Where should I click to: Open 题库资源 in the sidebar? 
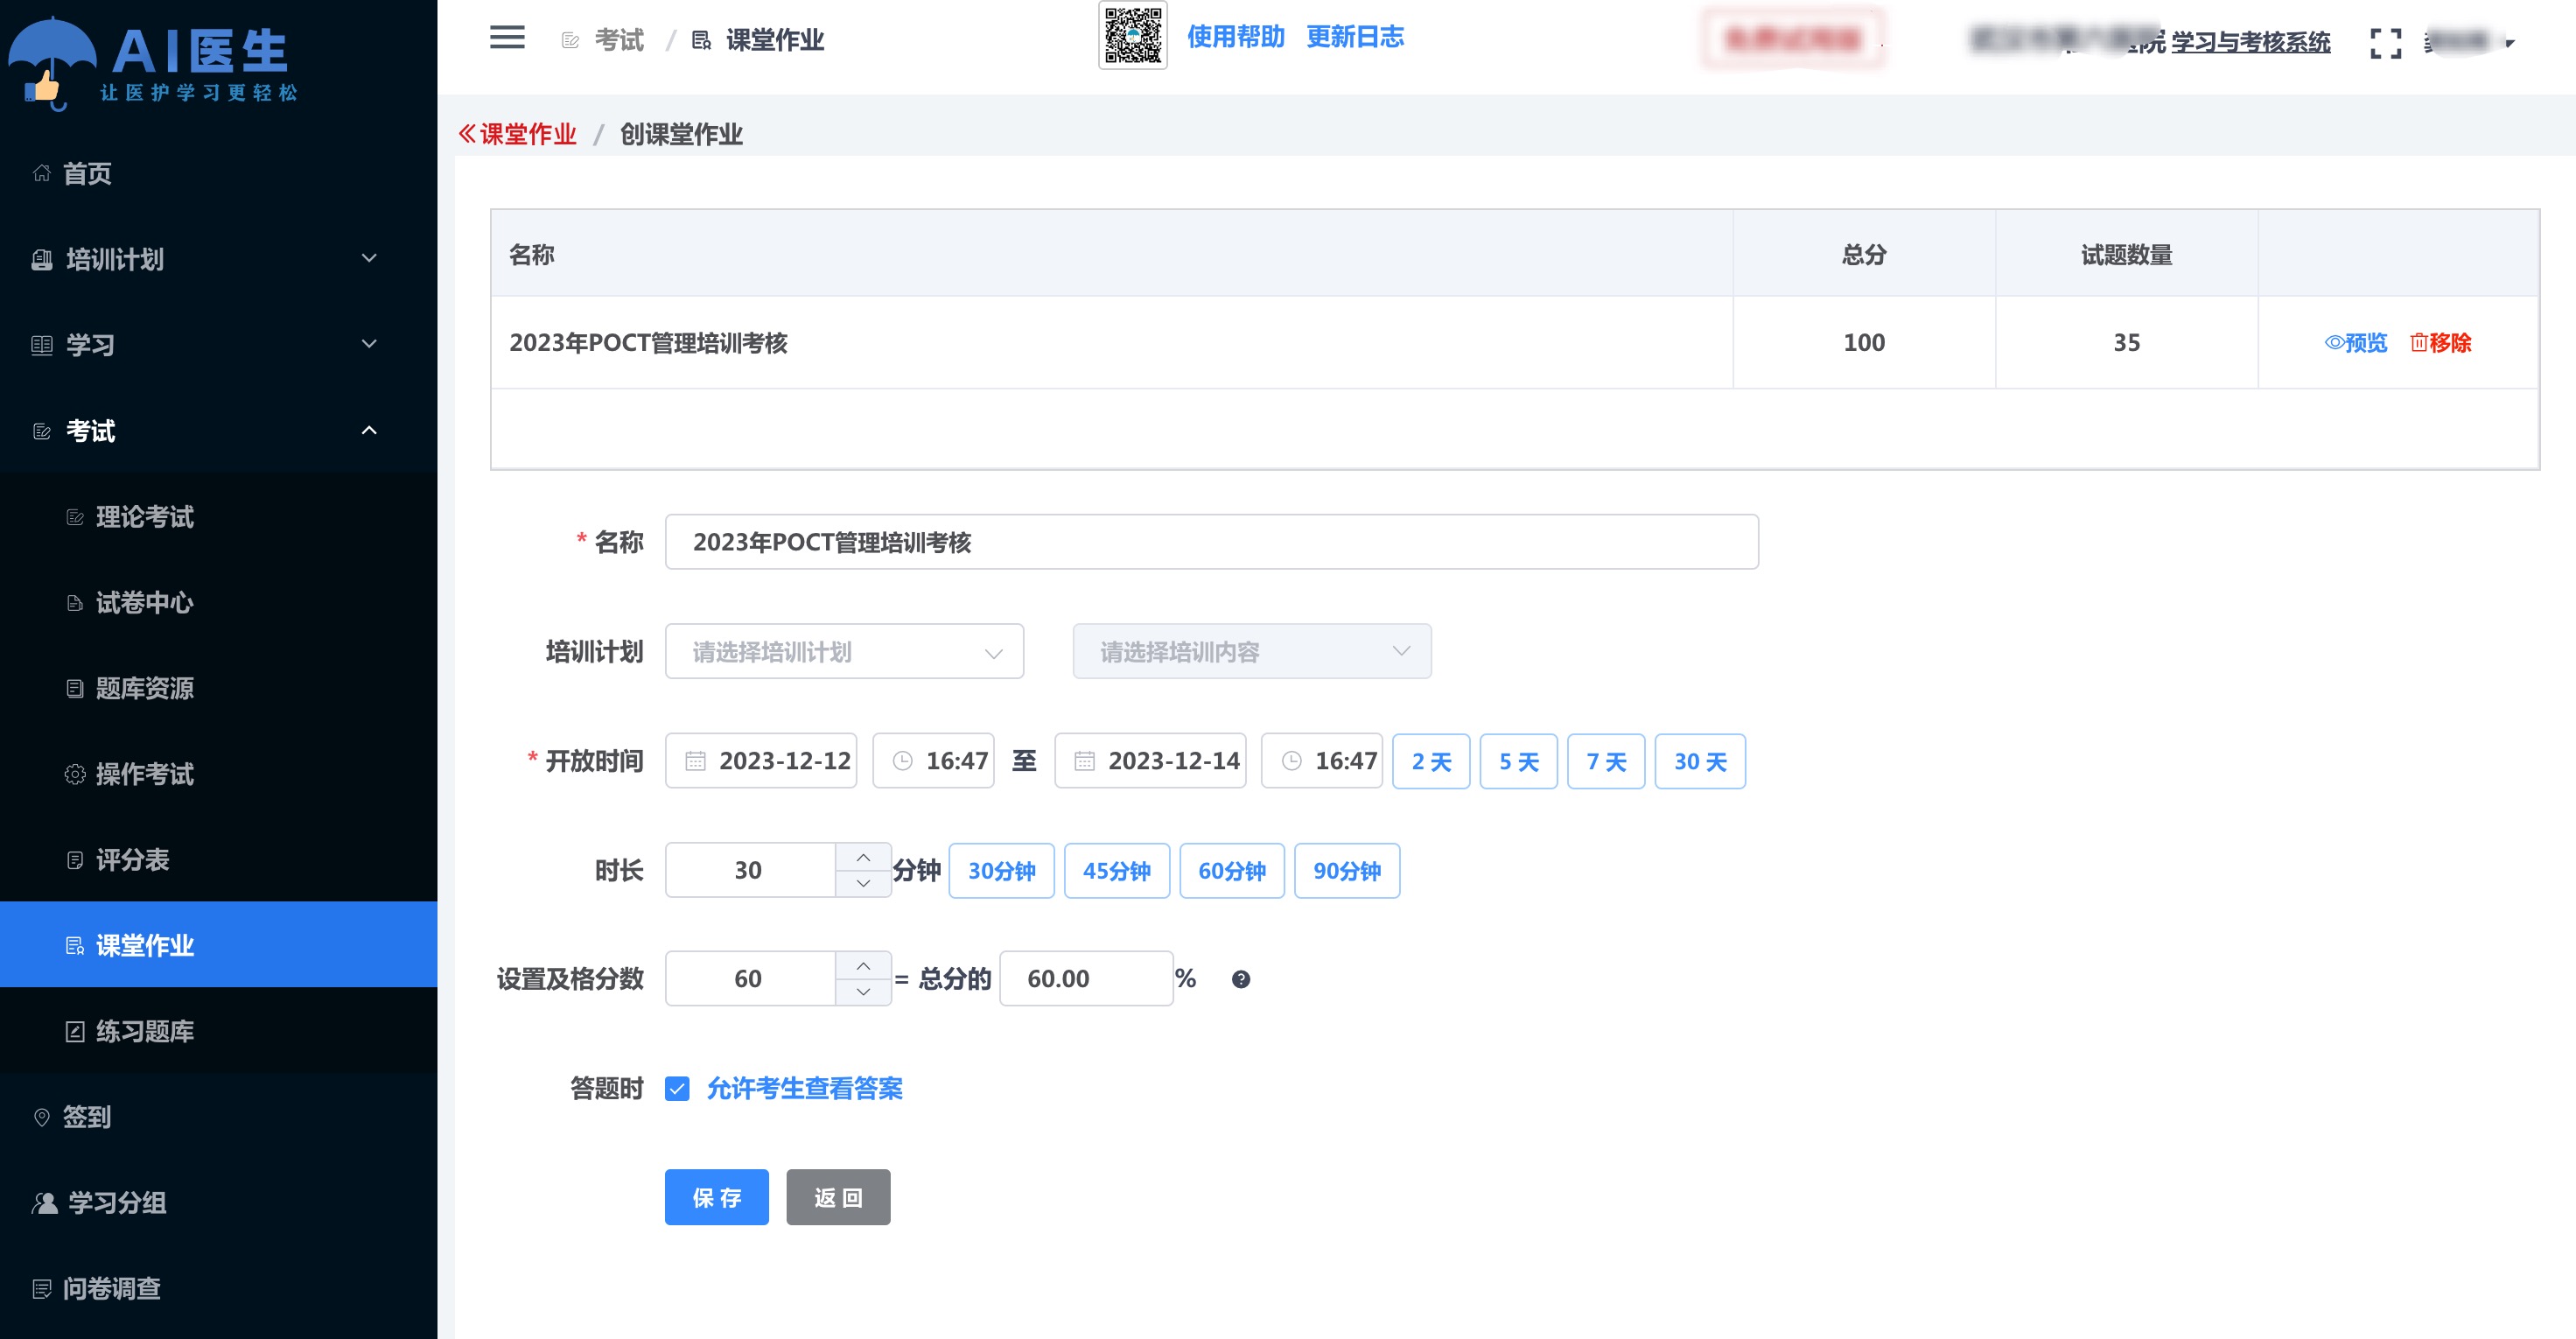(x=219, y=688)
